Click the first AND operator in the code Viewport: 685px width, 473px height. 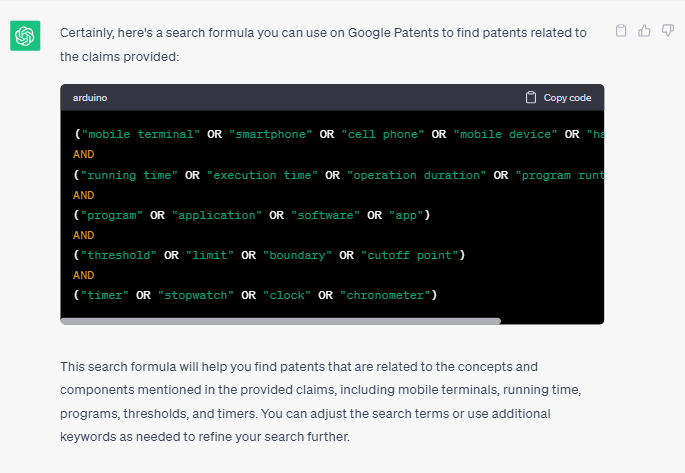pyautogui.click(x=83, y=154)
